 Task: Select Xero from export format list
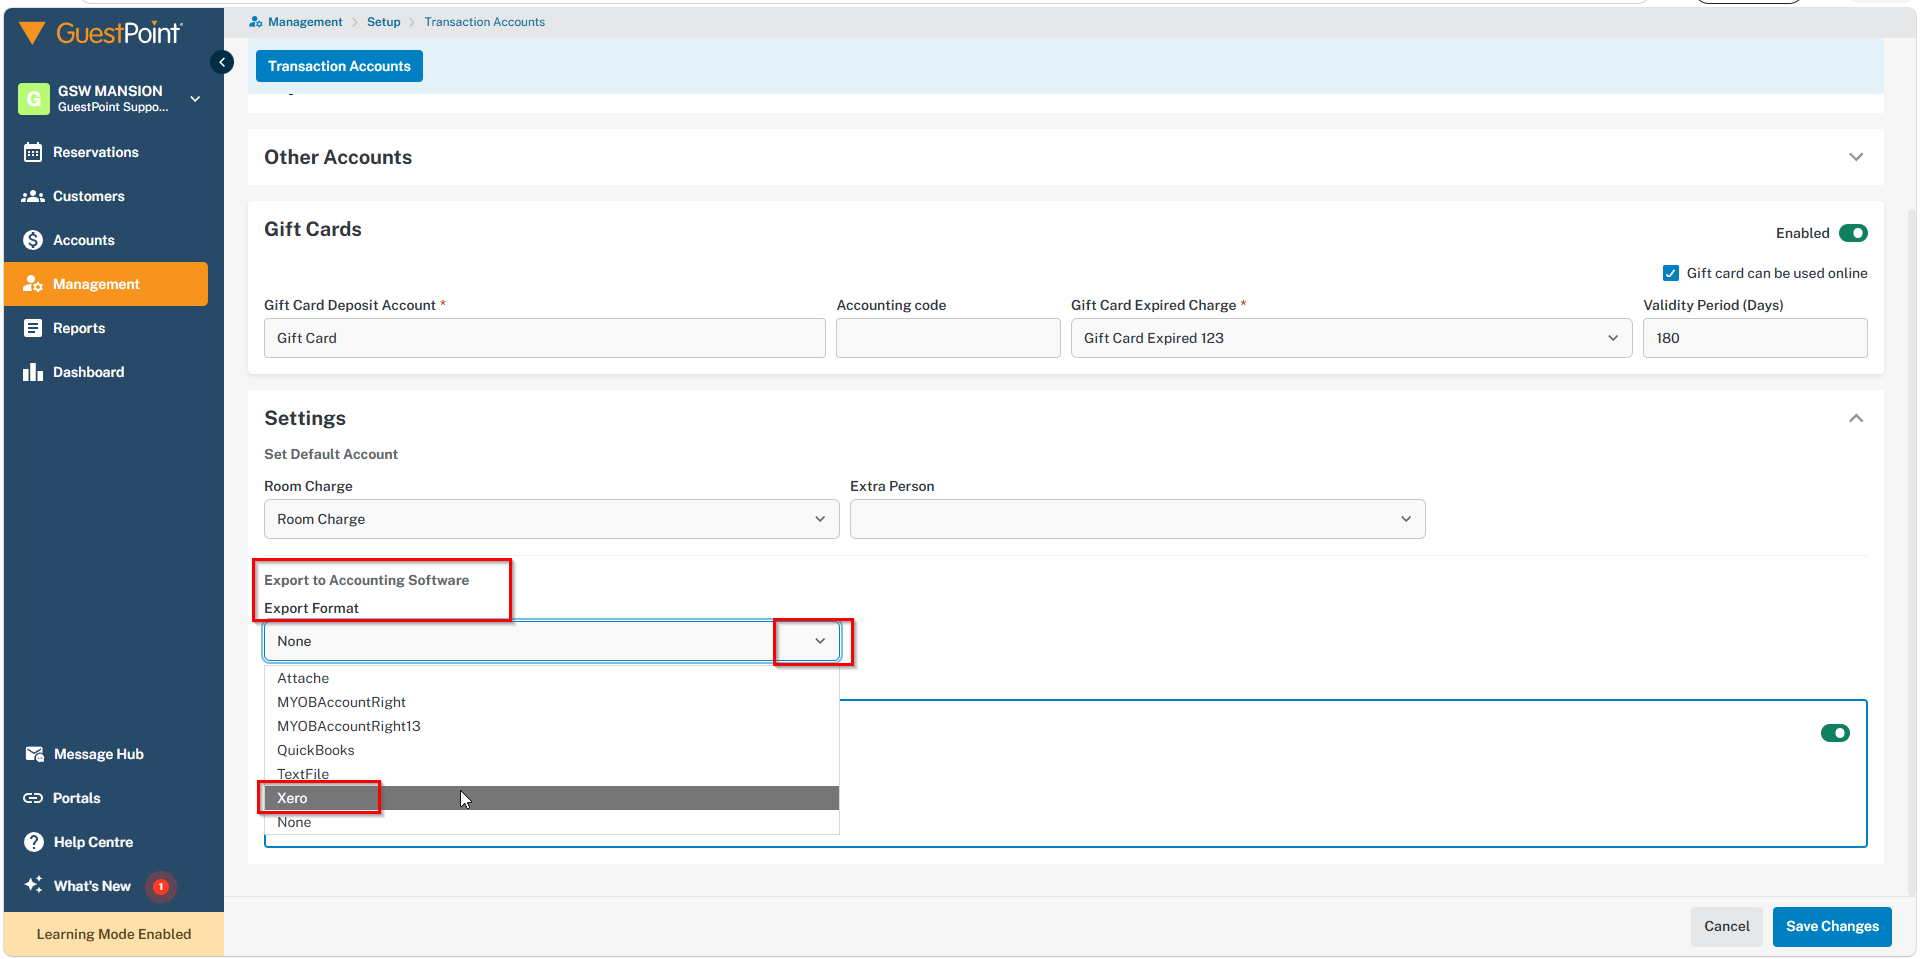point(293,798)
